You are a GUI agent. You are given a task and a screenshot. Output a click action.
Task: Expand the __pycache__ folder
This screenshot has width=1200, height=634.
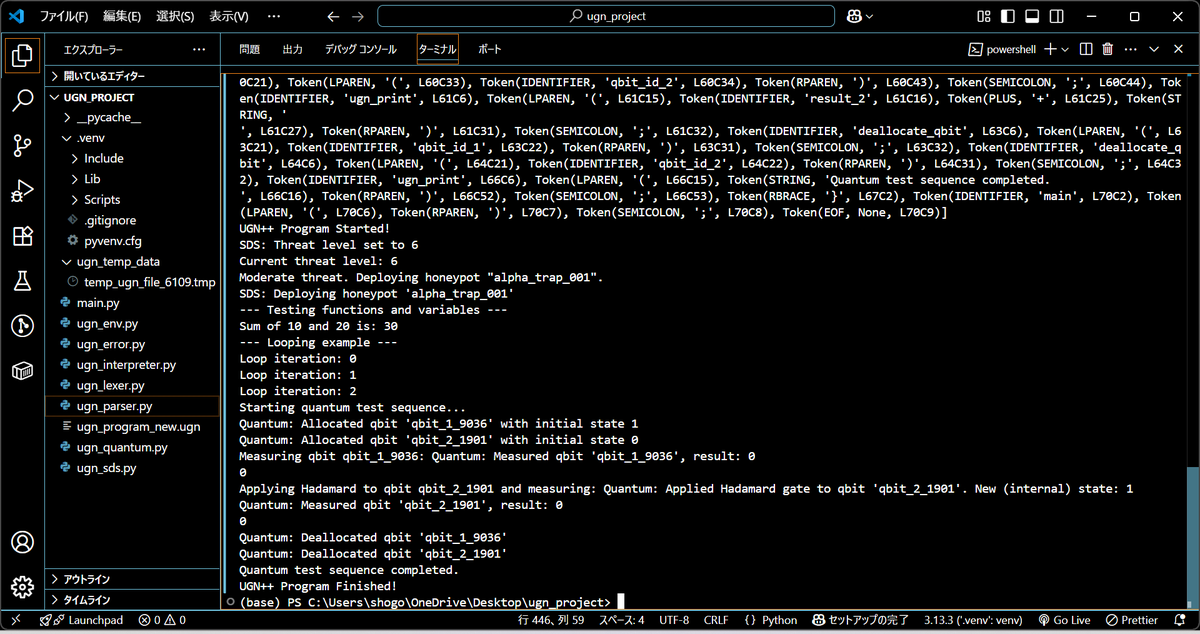[133, 118]
